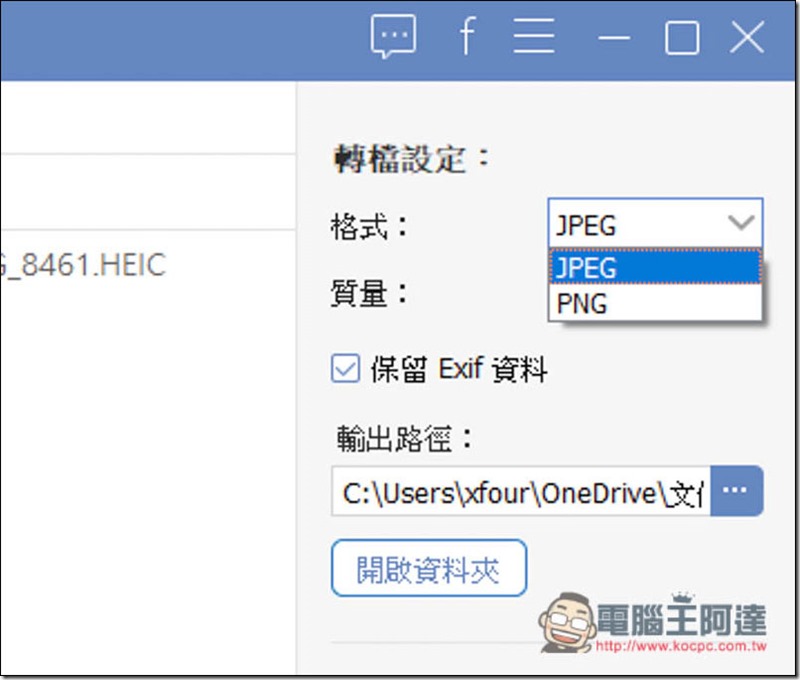
Task: Click the JPEG format combo box
Action: (x=655, y=223)
